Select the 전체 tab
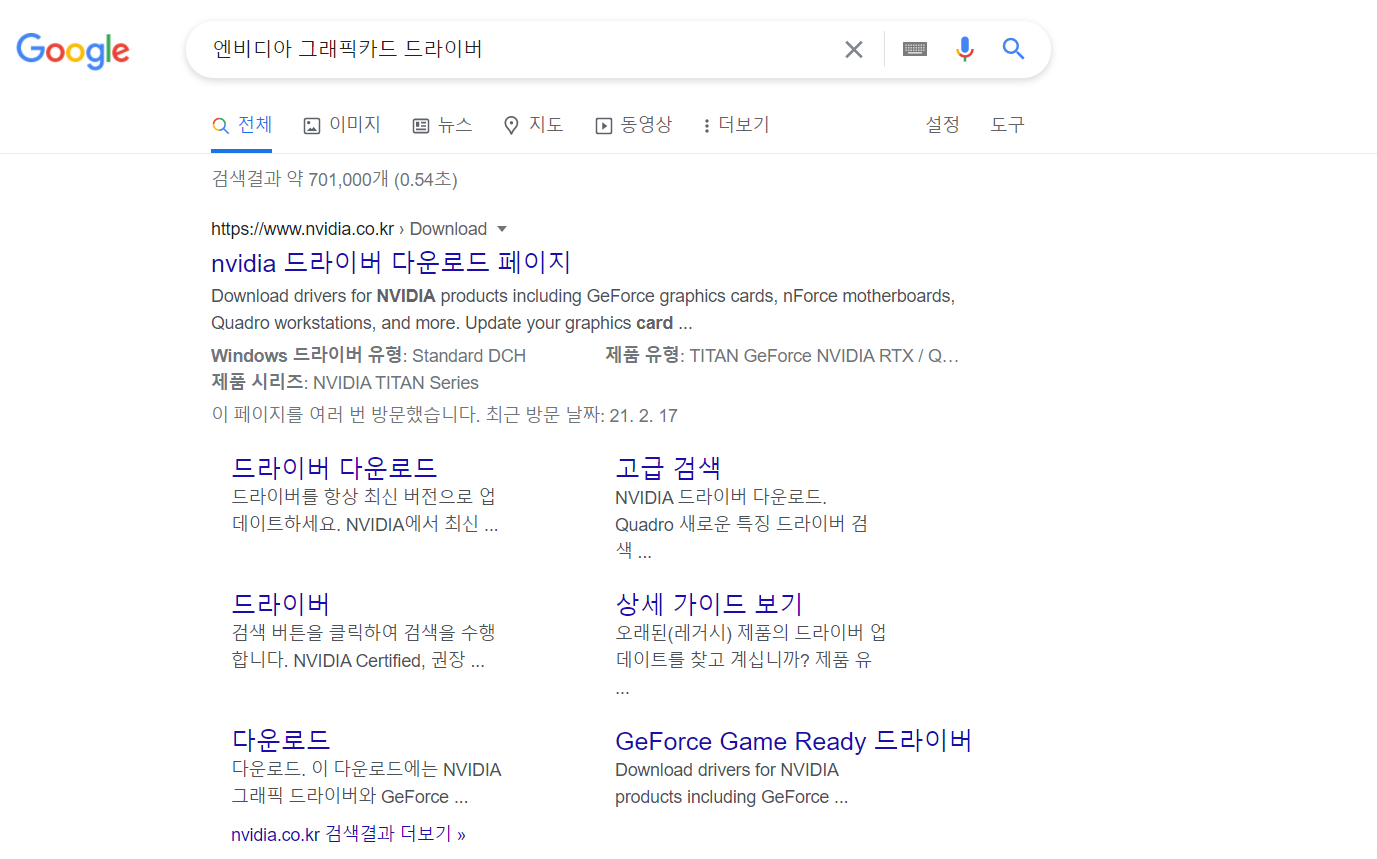 click(242, 125)
